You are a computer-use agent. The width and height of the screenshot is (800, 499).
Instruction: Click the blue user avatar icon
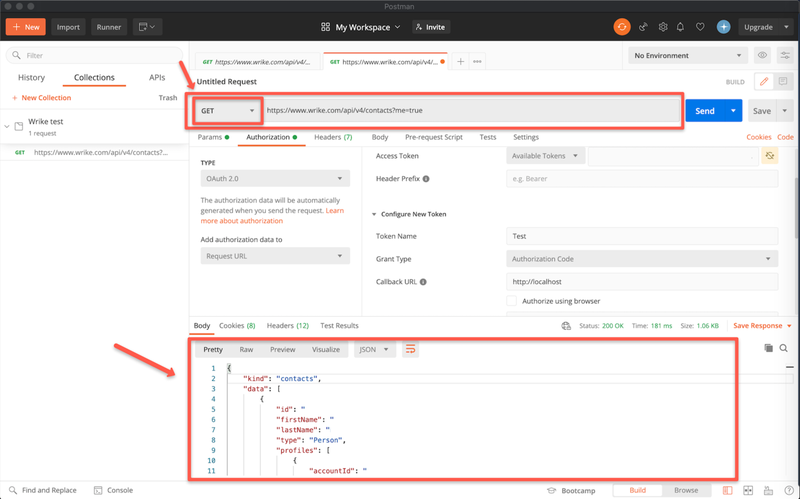[723, 27]
